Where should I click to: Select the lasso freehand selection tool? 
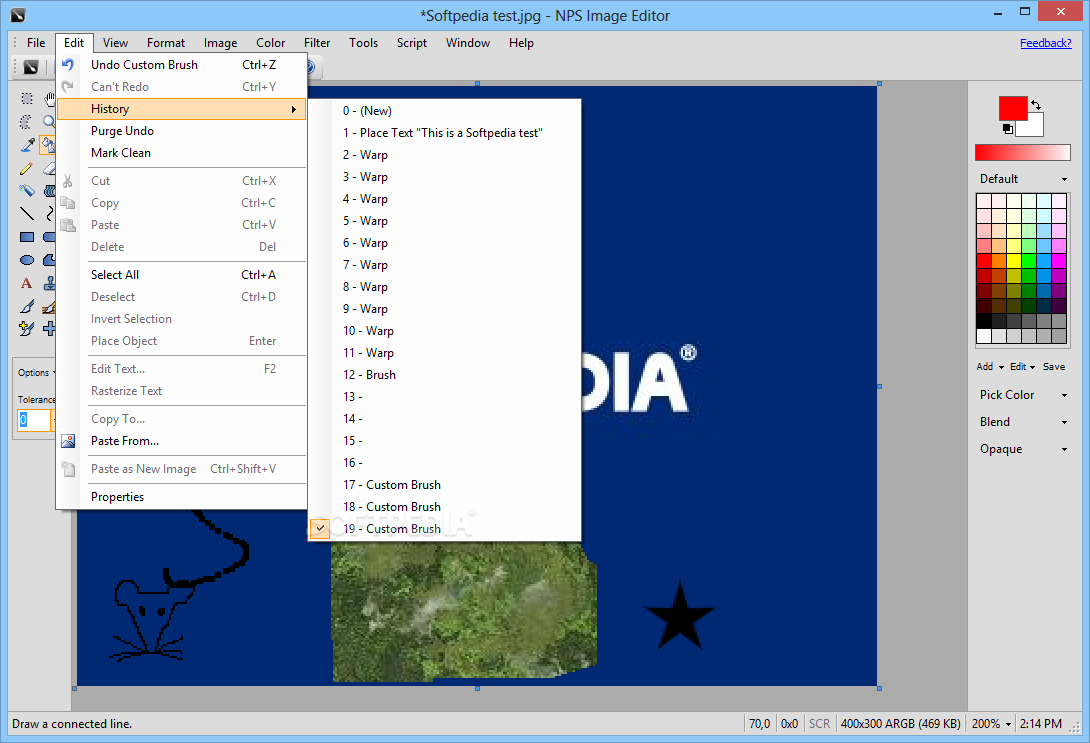pyautogui.click(x=26, y=122)
